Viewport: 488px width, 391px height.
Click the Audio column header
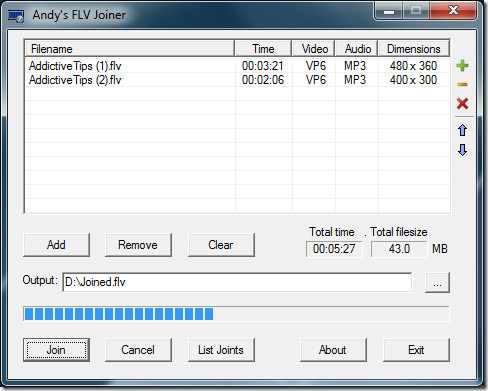click(356, 49)
